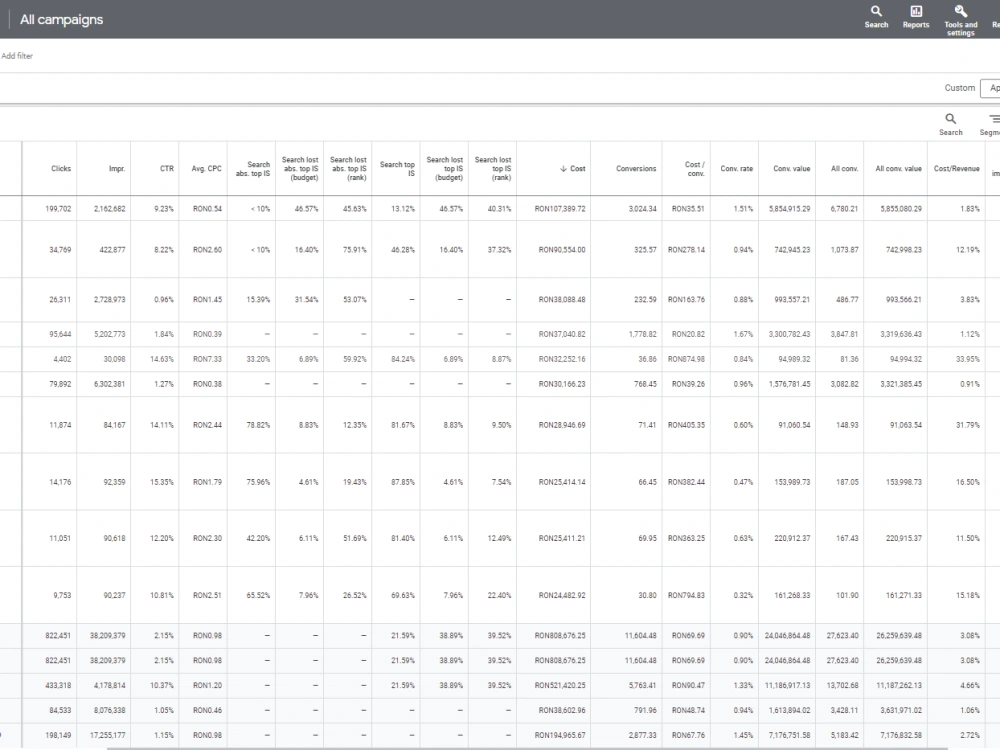Sort by the All conv. value header
The width and height of the screenshot is (1000, 750).
point(898,168)
